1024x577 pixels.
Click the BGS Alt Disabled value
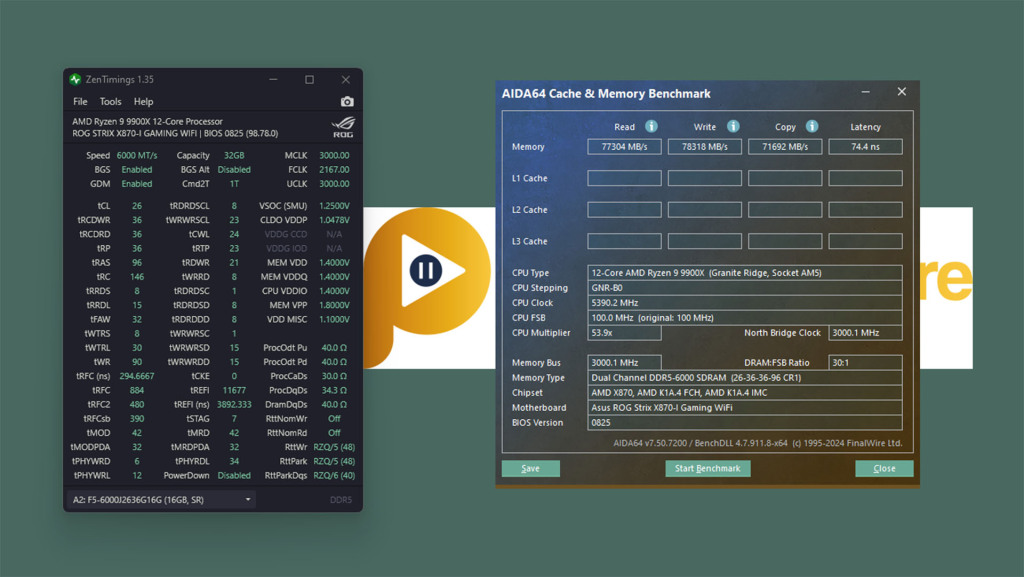[234, 170]
